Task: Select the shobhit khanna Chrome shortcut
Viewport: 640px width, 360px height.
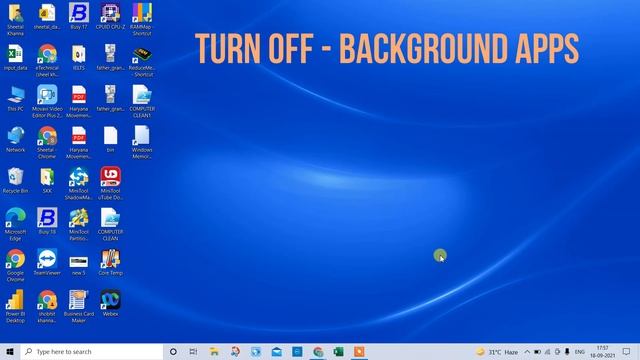Action: point(47,300)
